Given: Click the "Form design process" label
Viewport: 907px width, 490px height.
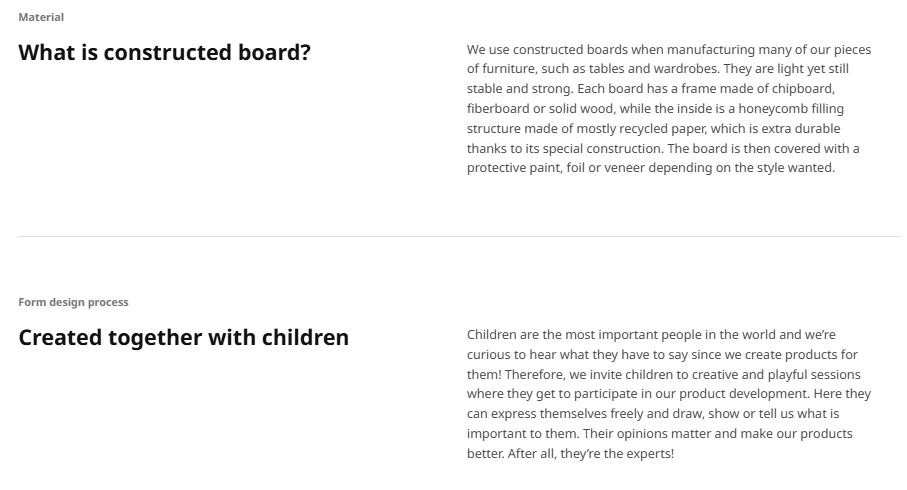Looking at the screenshot, I should 73,302.
